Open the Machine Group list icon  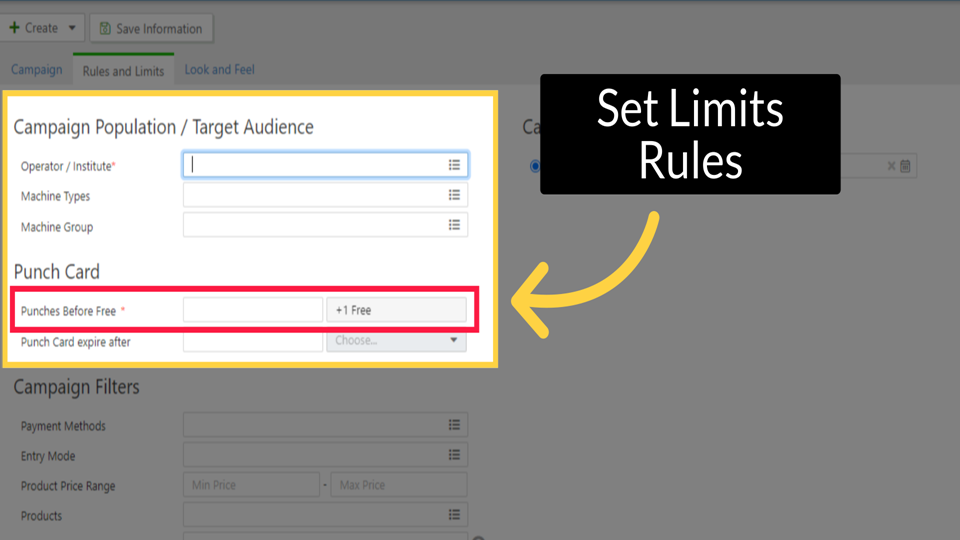point(454,226)
